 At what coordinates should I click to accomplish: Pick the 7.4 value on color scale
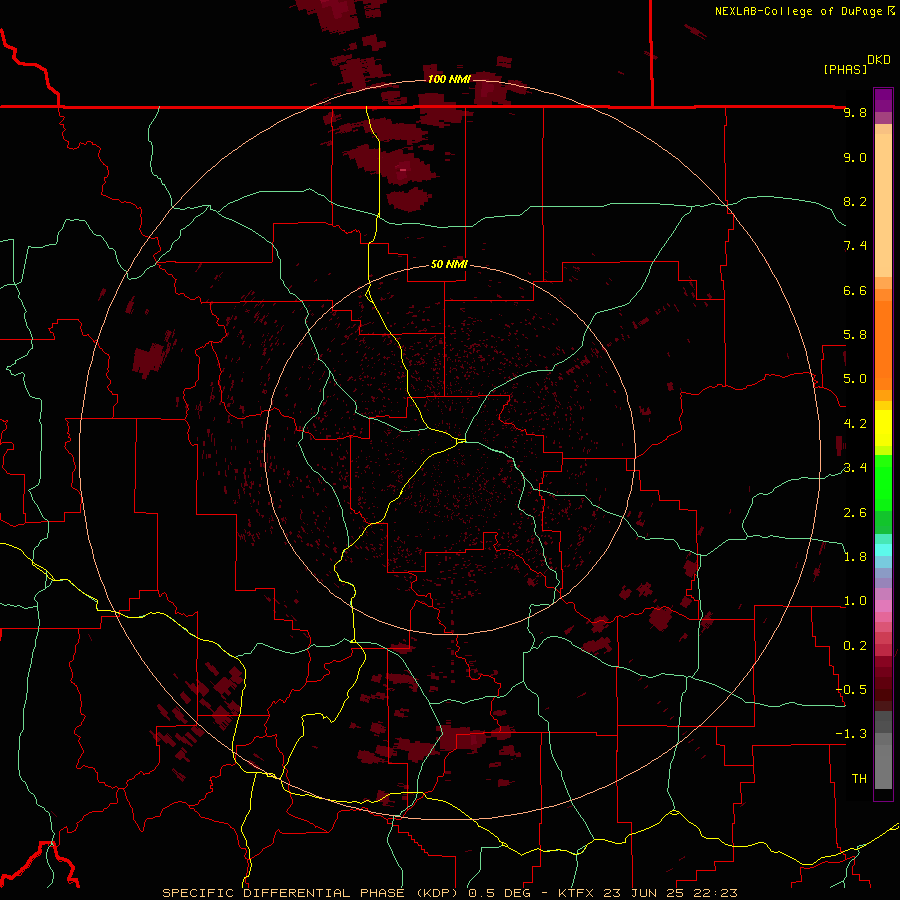coord(855,246)
